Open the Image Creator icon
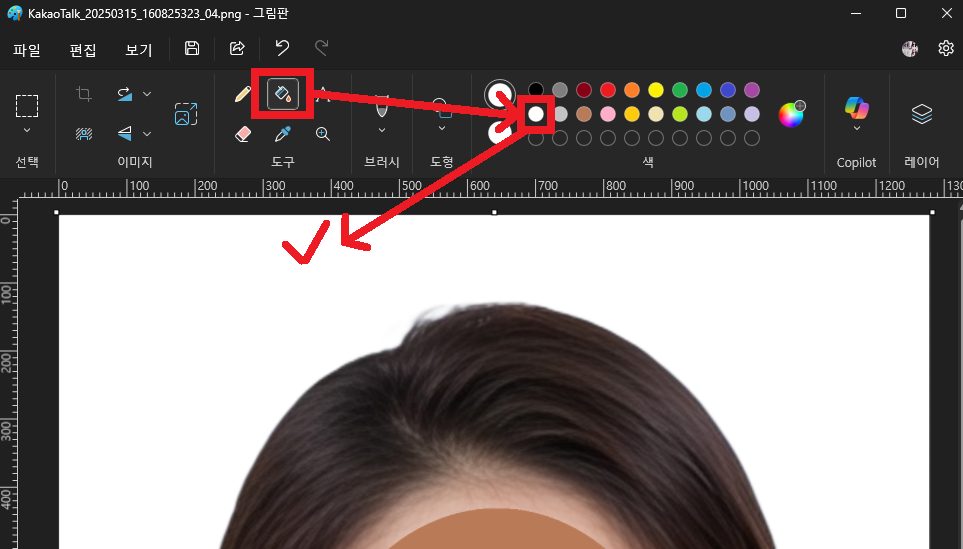This screenshot has height=549, width=963. pyautogui.click(x=185, y=114)
